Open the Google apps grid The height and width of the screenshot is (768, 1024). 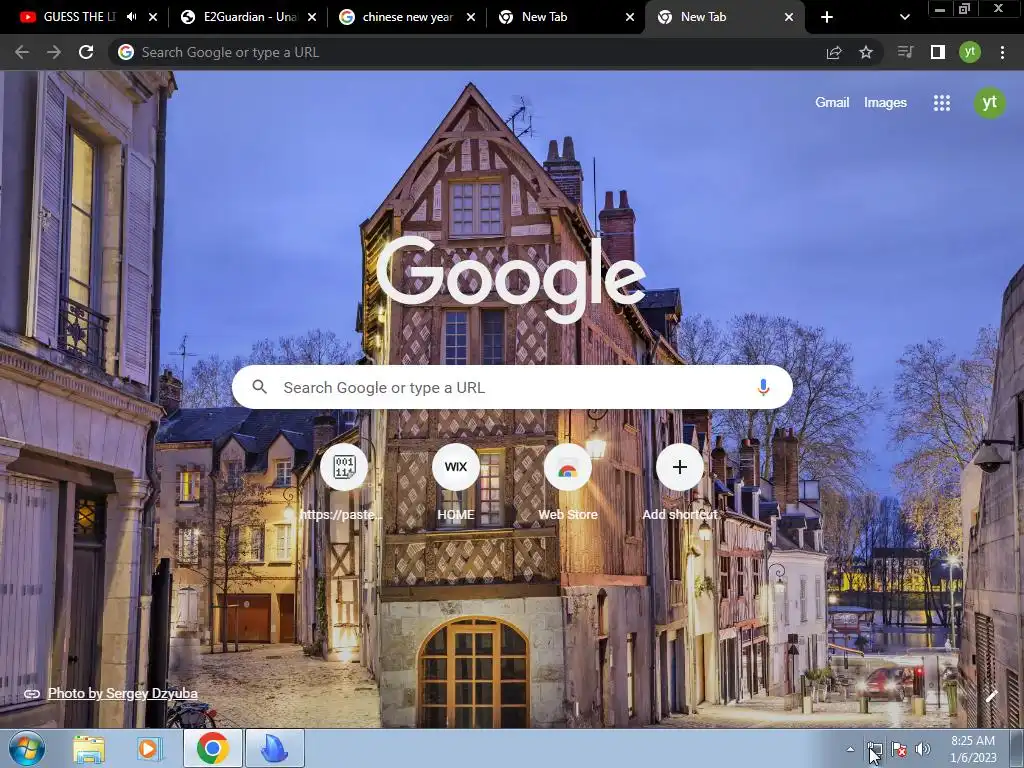click(x=942, y=103)
